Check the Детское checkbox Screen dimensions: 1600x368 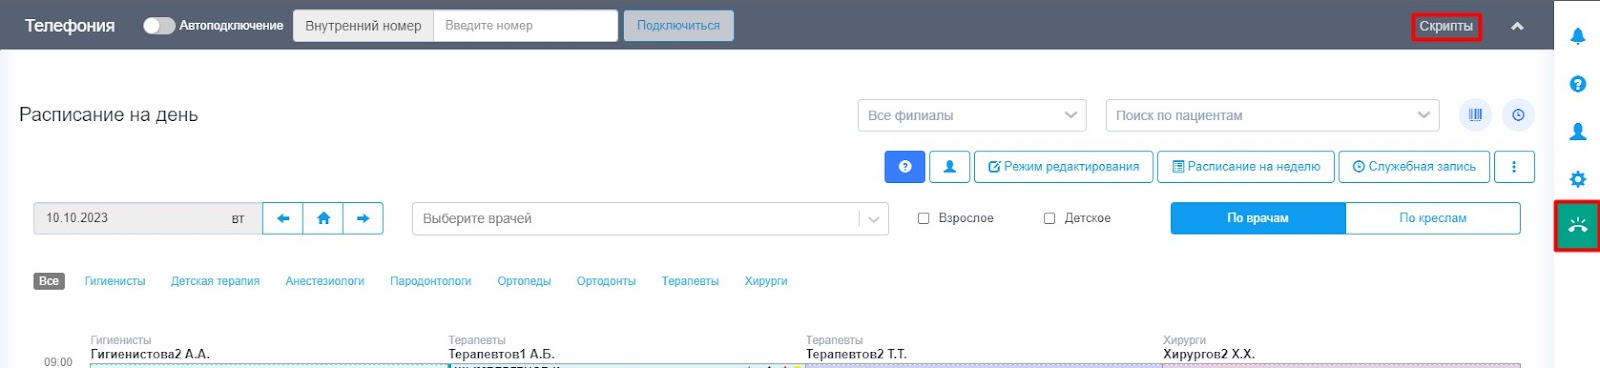click(x=1049, y=218)
